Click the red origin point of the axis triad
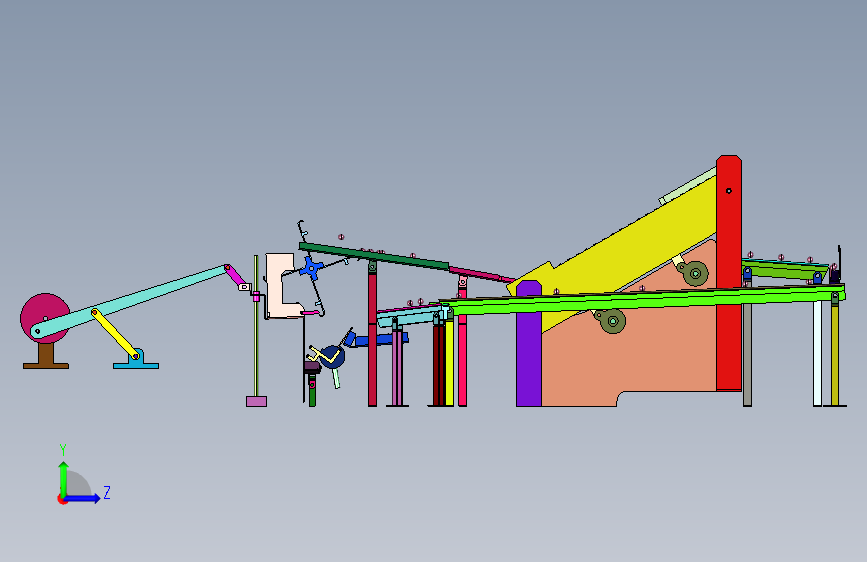Image resolution: width=867 pixels, height=562 pixels. (x=62, y=499)
